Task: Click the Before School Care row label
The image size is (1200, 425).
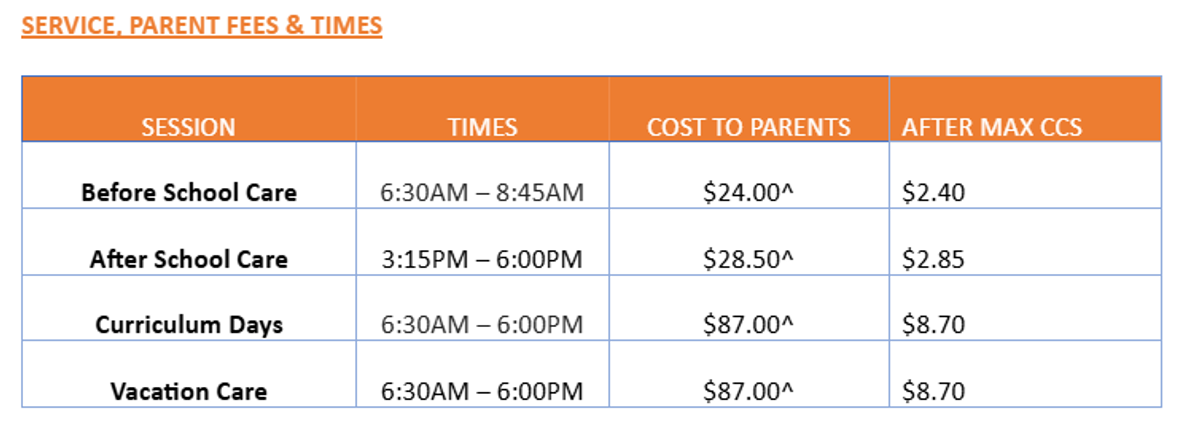Action: click(189, 192)
